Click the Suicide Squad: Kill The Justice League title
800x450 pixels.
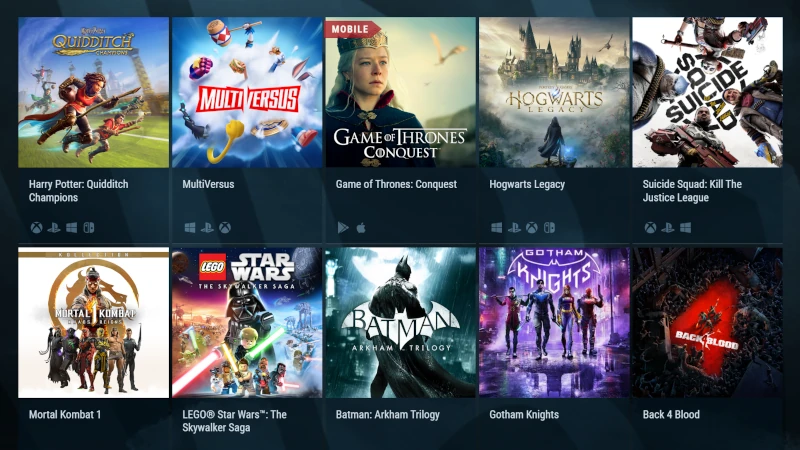[x=692, y=191]
